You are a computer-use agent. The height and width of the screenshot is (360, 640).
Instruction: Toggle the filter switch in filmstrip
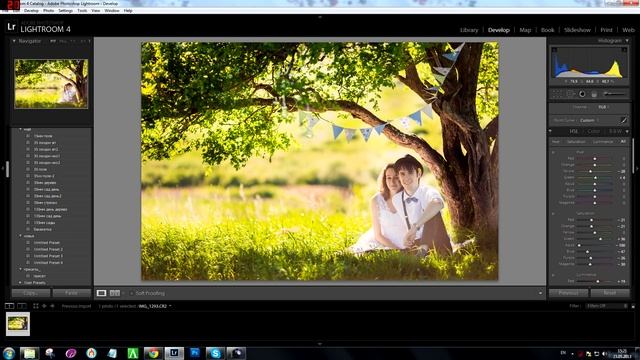pos(633,306)
